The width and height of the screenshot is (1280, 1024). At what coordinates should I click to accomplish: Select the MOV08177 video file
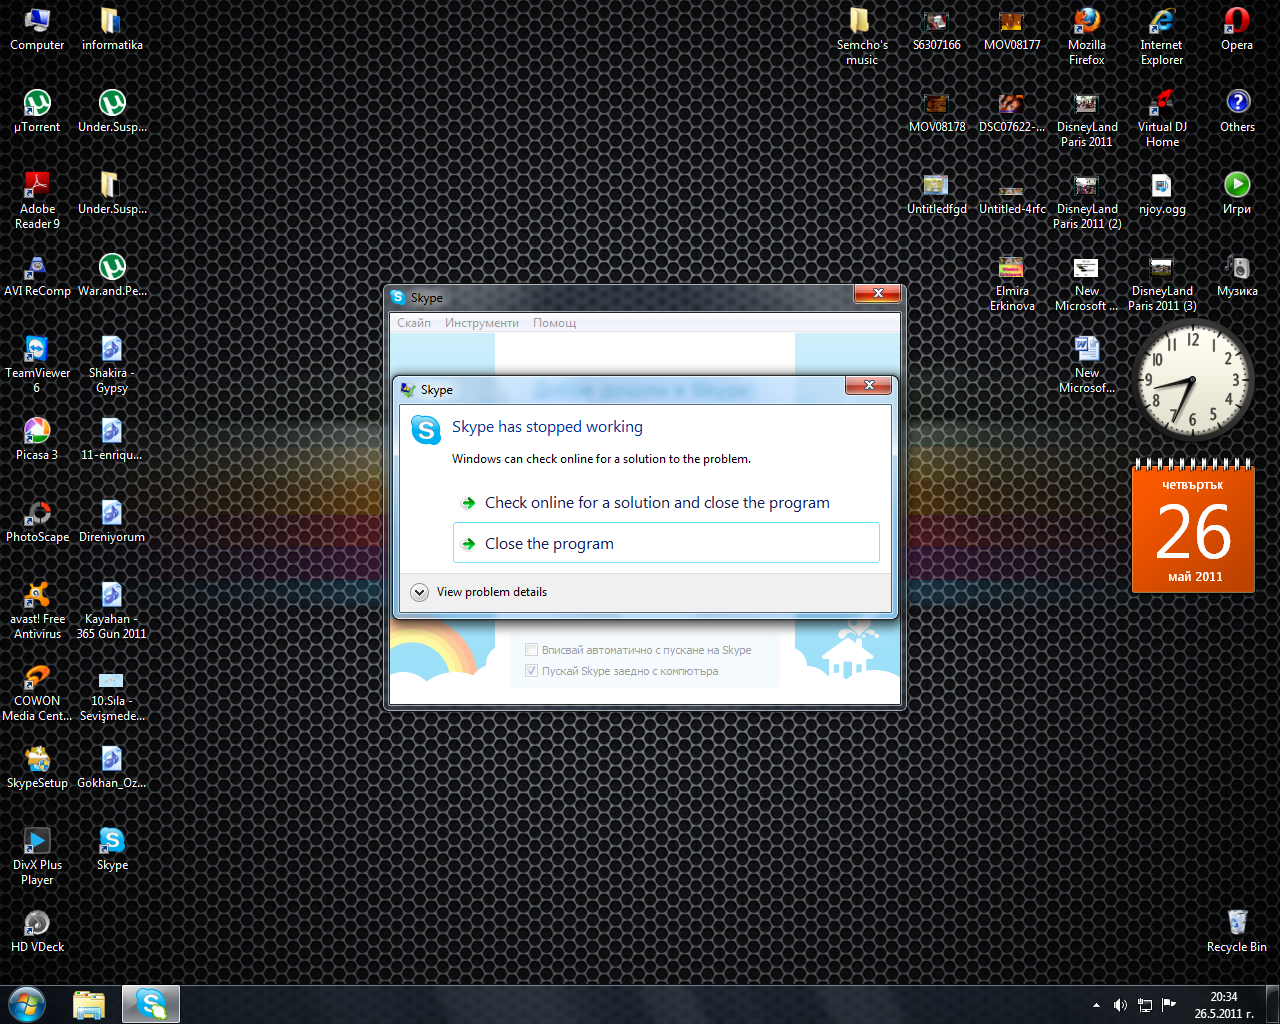pos(1012,30)
